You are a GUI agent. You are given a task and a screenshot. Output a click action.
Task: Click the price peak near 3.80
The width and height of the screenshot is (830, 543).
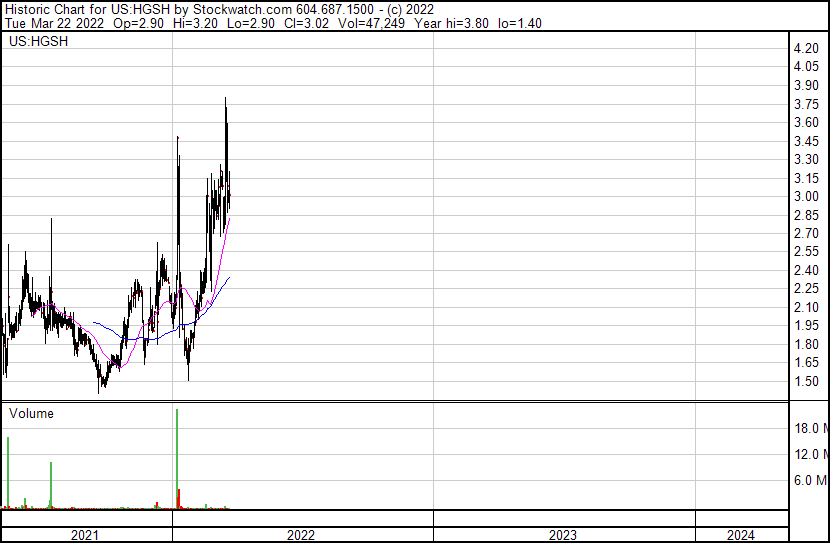click(226, 100)
